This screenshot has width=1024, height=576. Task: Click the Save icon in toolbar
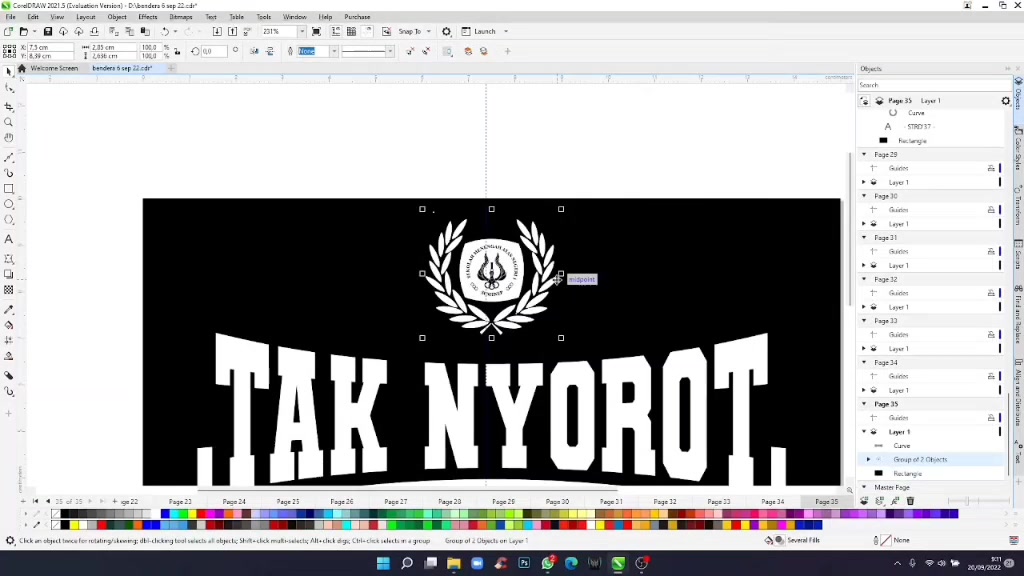point(48,31)
